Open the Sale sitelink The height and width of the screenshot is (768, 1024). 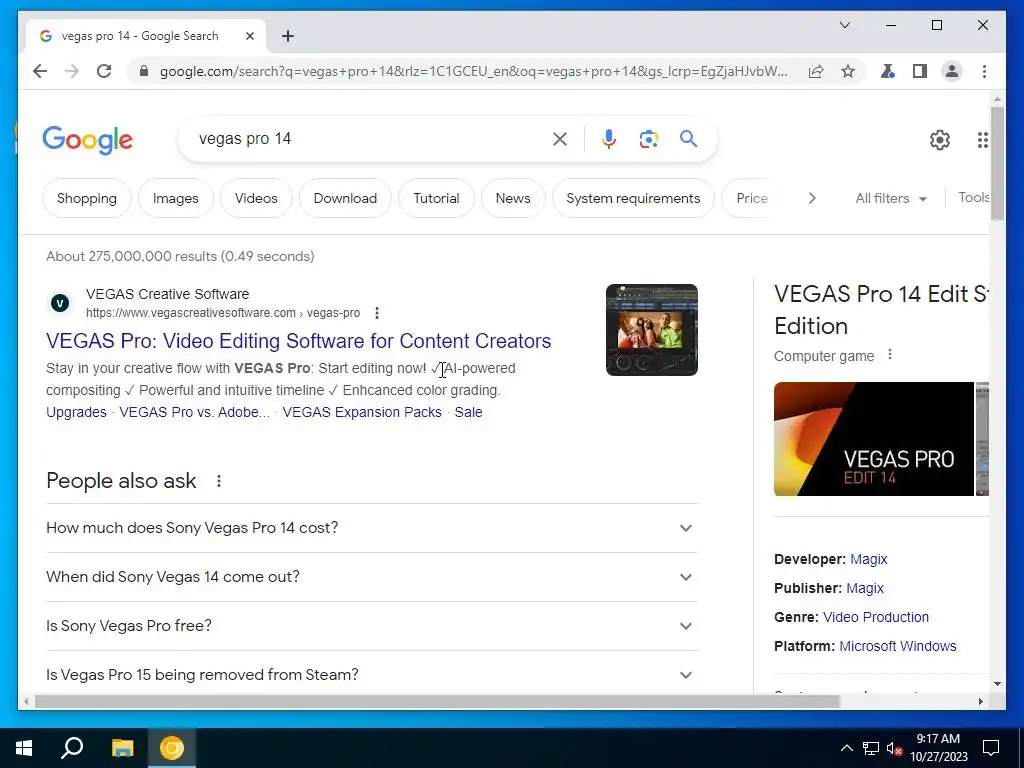point(468,412)
